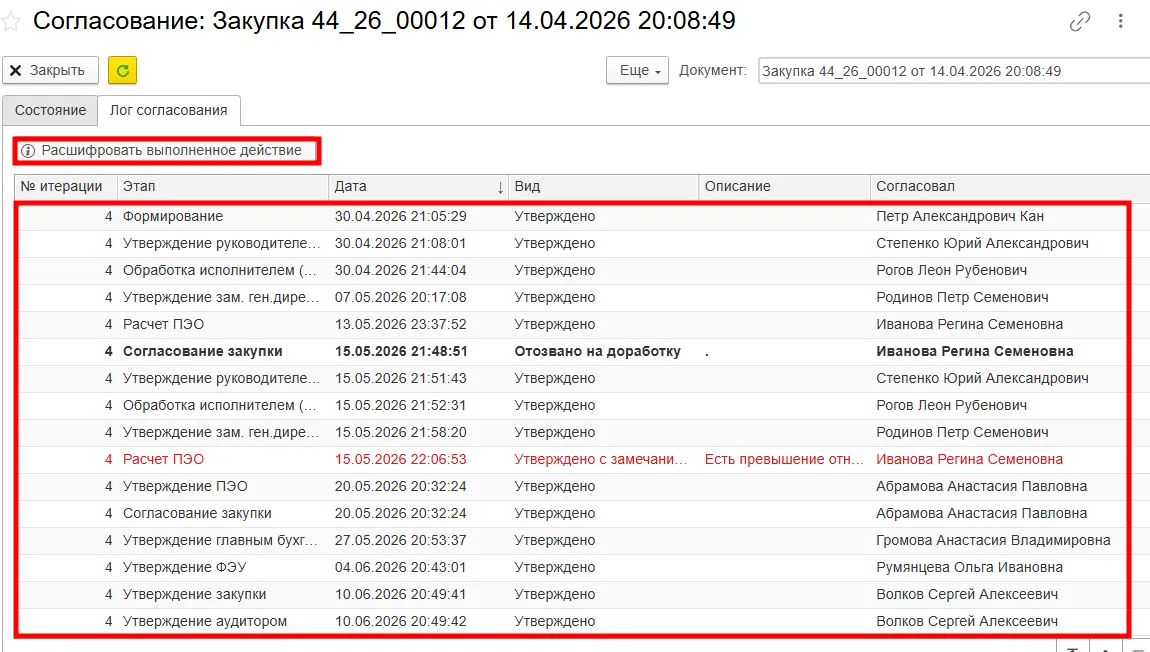Select the date 07.05.2026 20:17:08
This screenshot has height=652, width=1150.
pyautogui.click(x=400, y=298)
